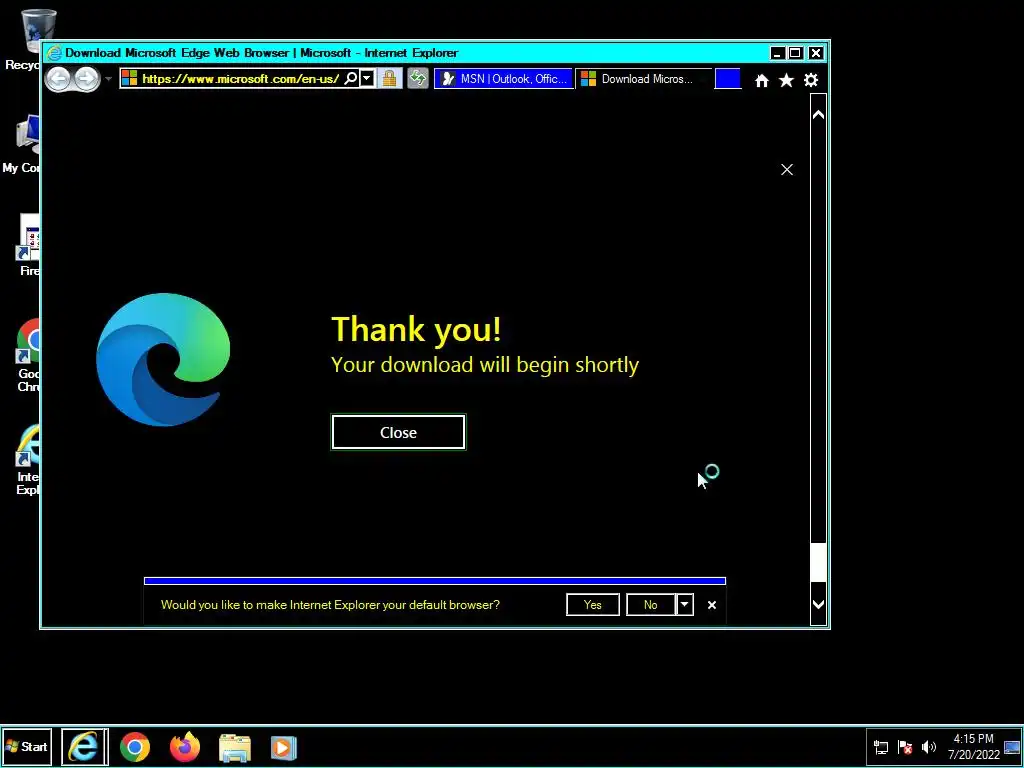Minimize the Internet Explorer window

[x=777, y=54]
